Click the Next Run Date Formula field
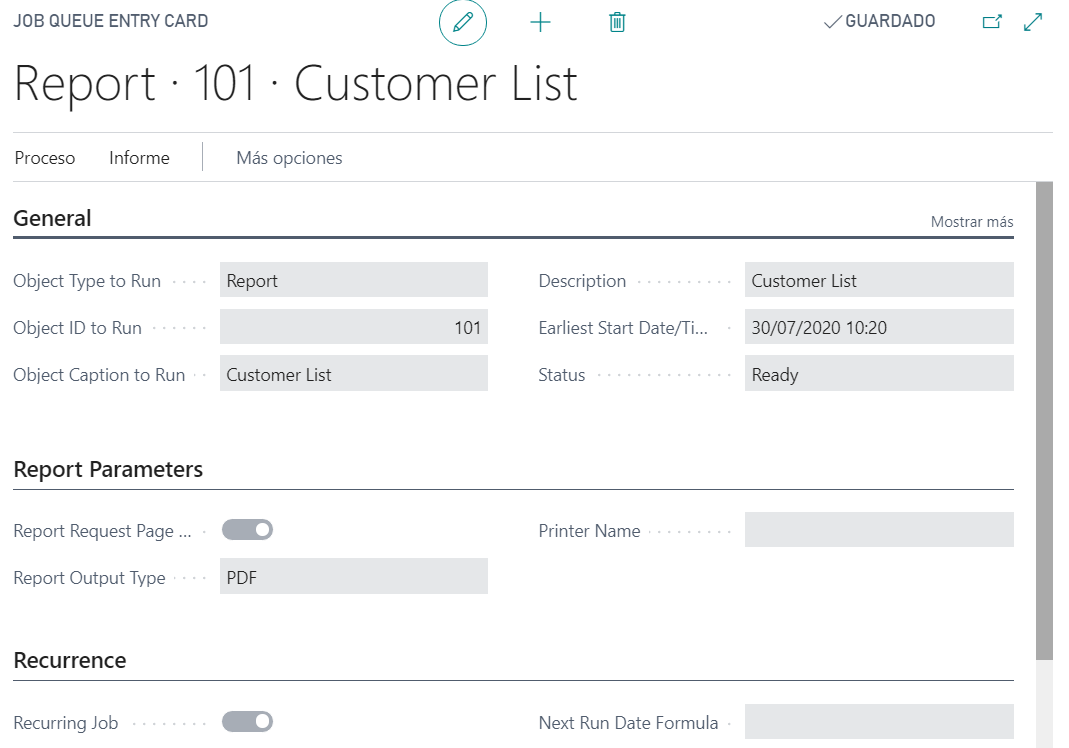Screen dimensions: 1069x748 tap(878, 722)
